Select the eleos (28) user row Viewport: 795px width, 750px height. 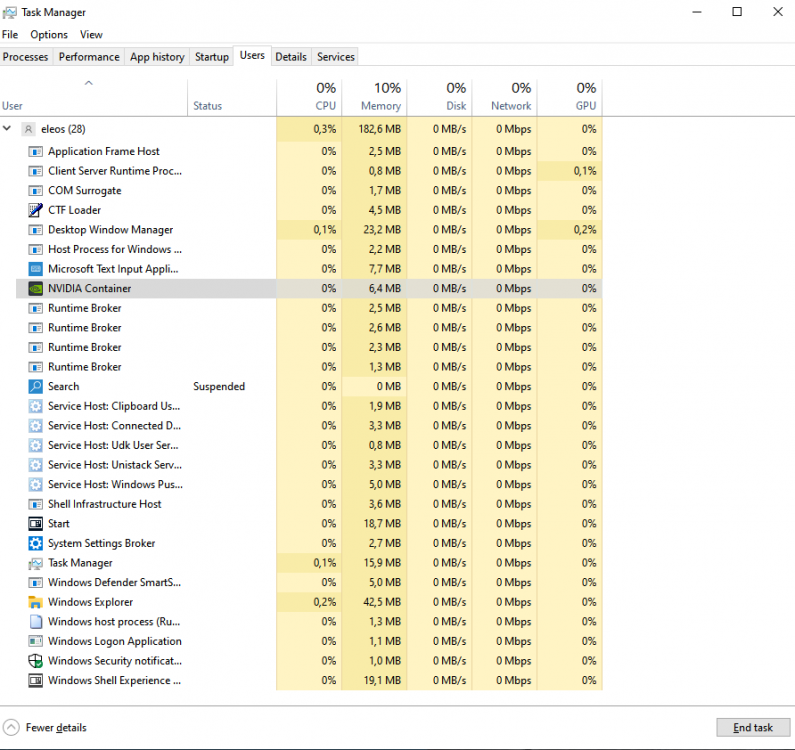[301, 129]
